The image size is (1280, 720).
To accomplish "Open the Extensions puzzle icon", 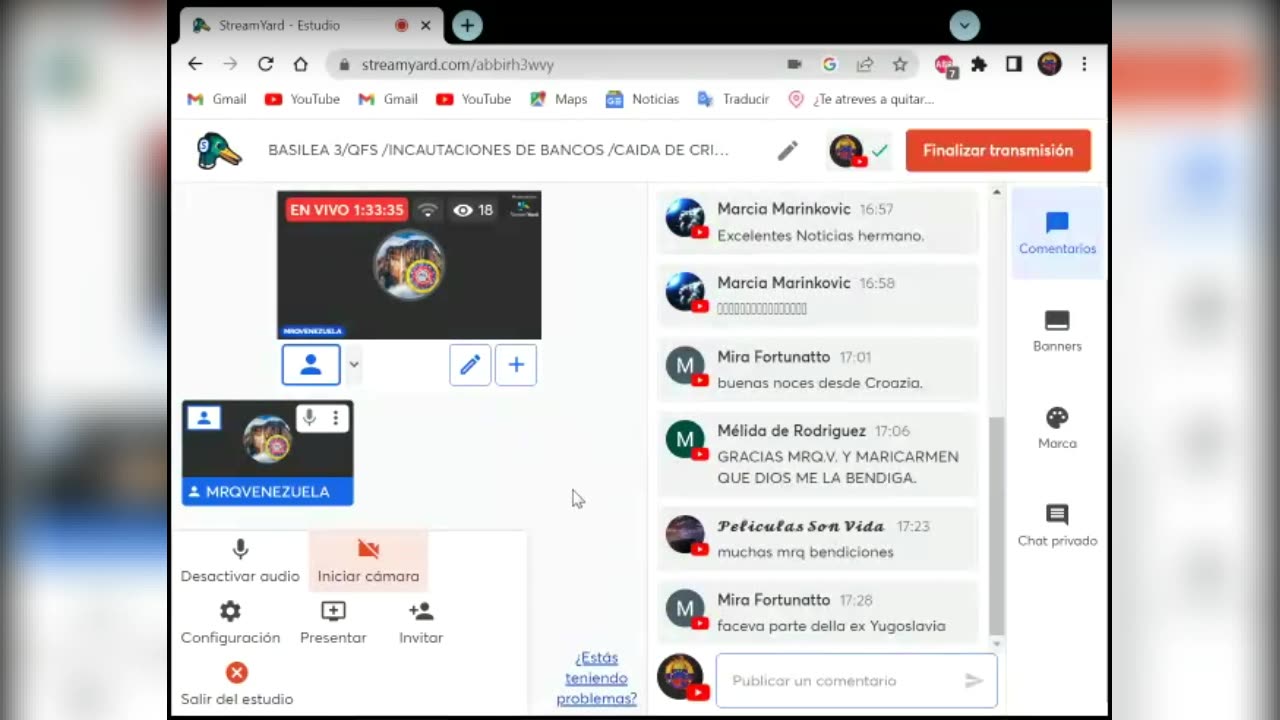I will pos(979,64).
